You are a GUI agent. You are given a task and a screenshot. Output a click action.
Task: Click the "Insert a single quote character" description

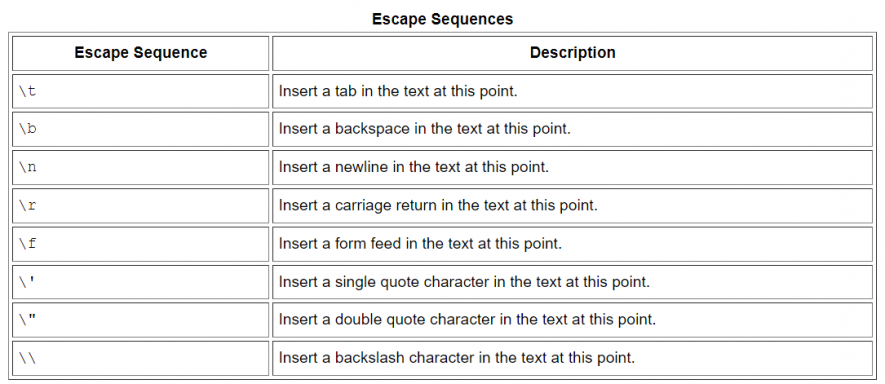coord(465,282)
